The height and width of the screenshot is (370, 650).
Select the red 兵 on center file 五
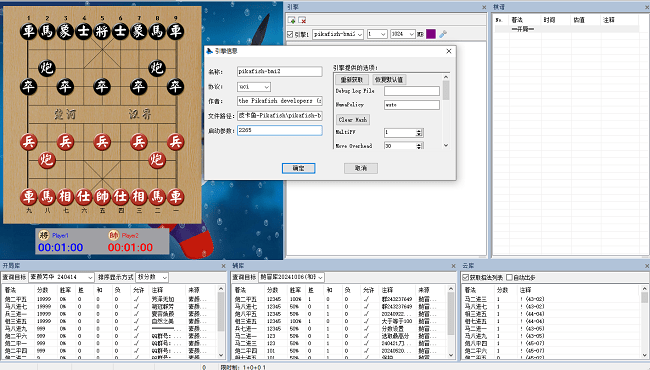(x=102, y=142)
